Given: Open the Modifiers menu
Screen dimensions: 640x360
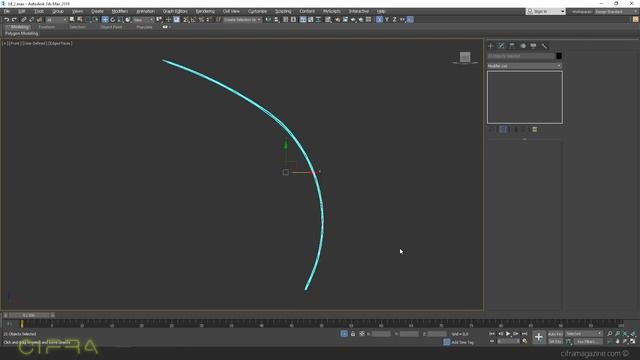Looking at the screenshot, I should (120, 11).
